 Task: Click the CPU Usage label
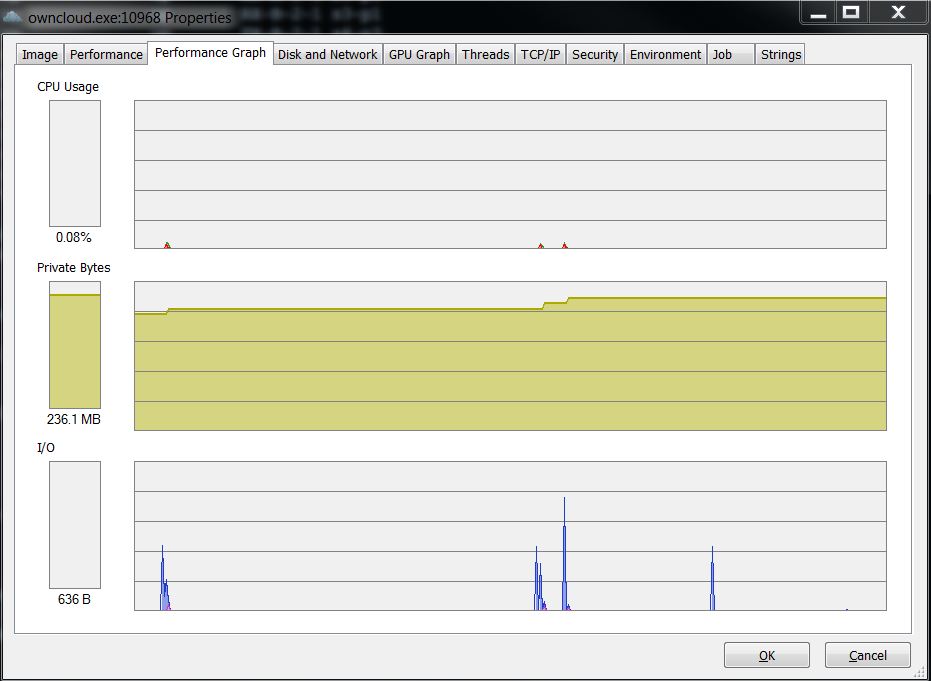pos(68,87)
